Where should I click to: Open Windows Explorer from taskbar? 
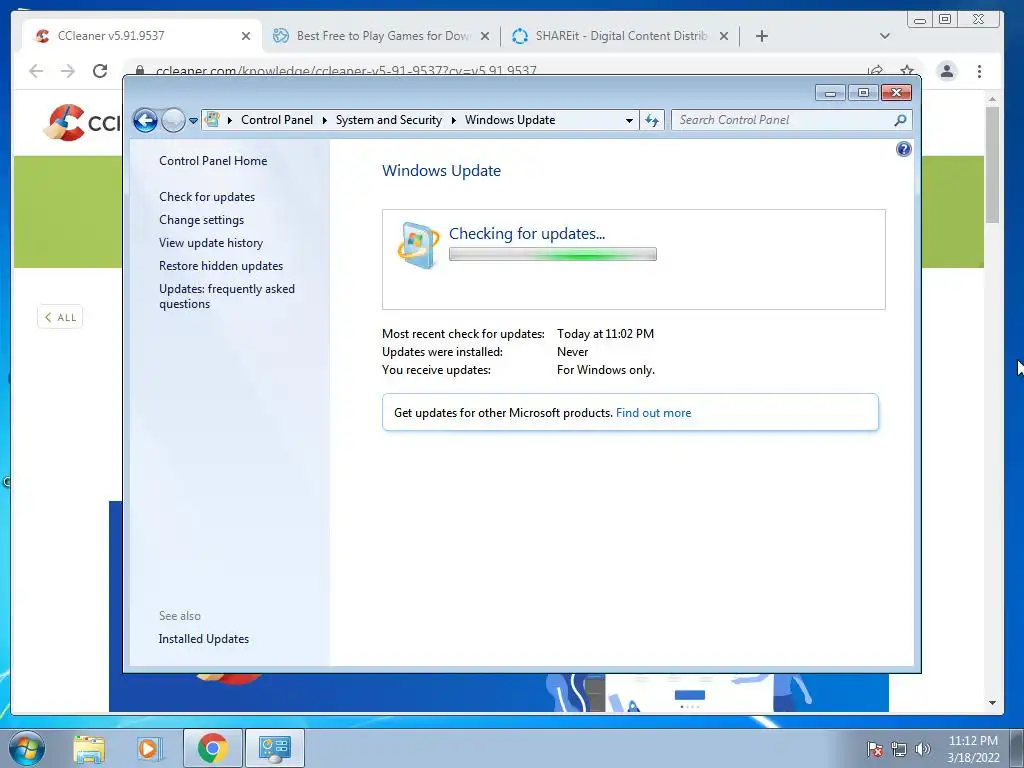coord(89,748)
